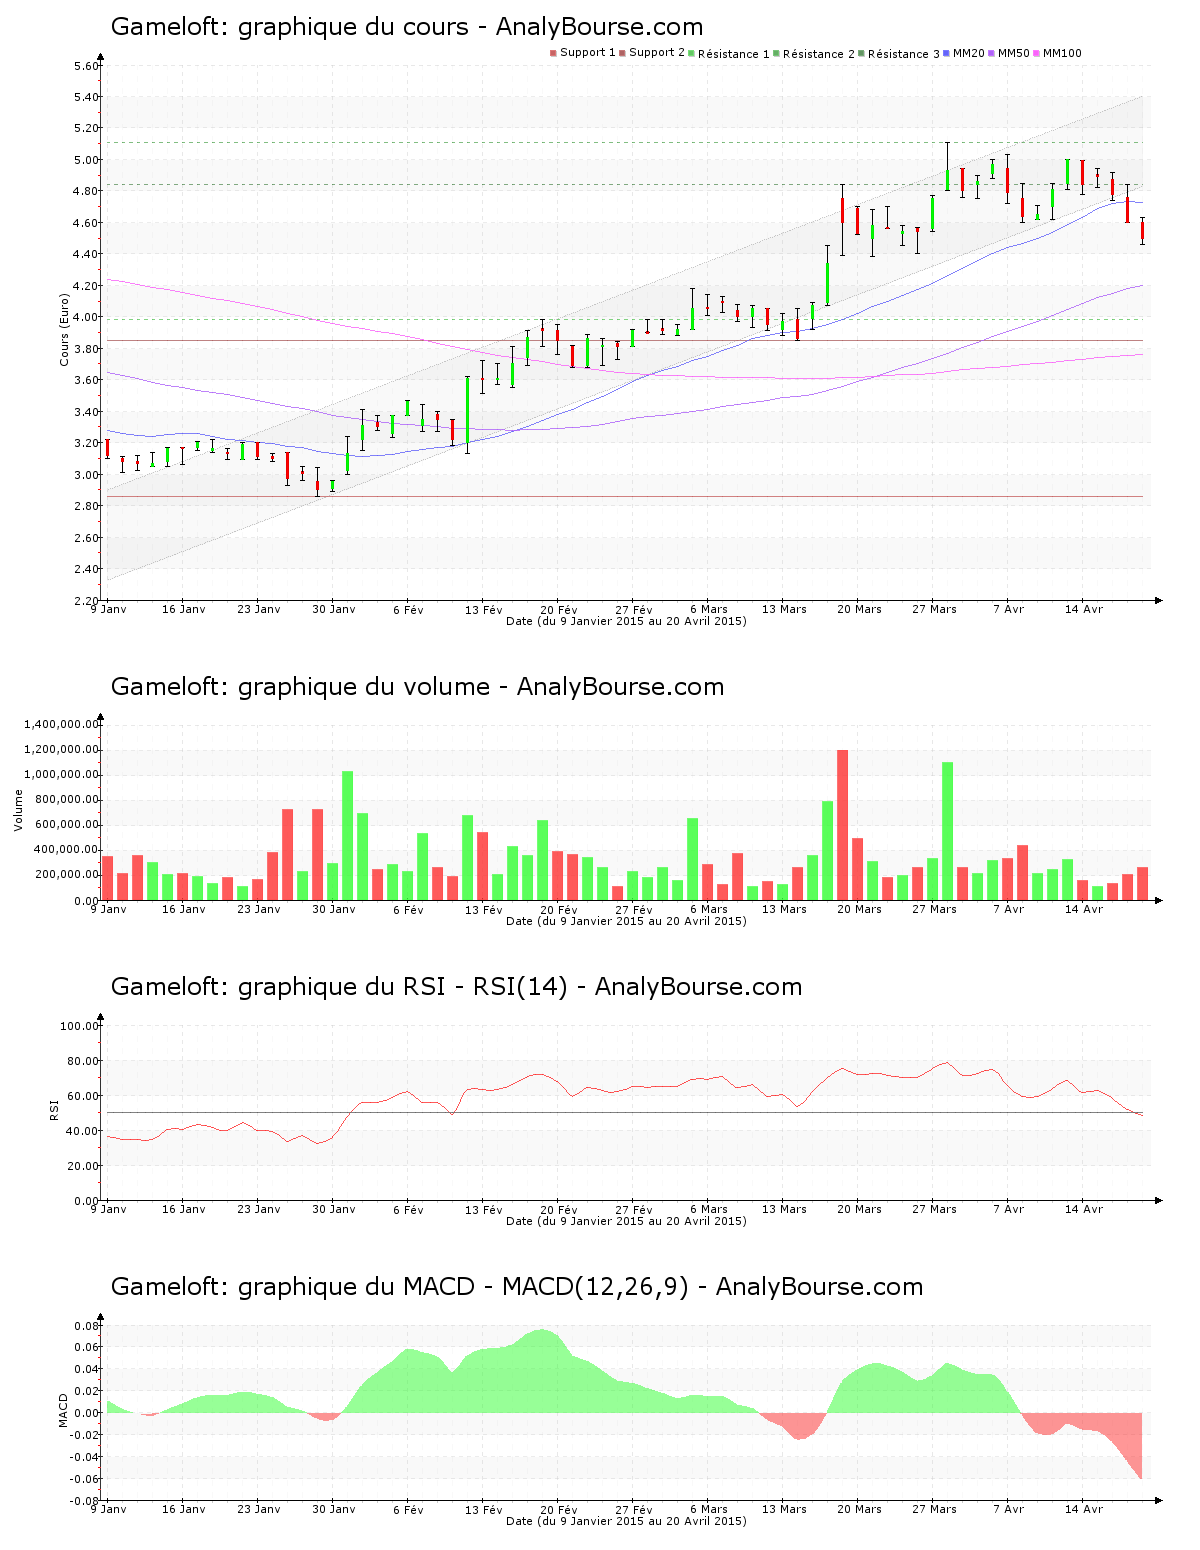Click the Support 1 legend color swatch
The image size is (1200, 1550).
click(x=553, y=53)
